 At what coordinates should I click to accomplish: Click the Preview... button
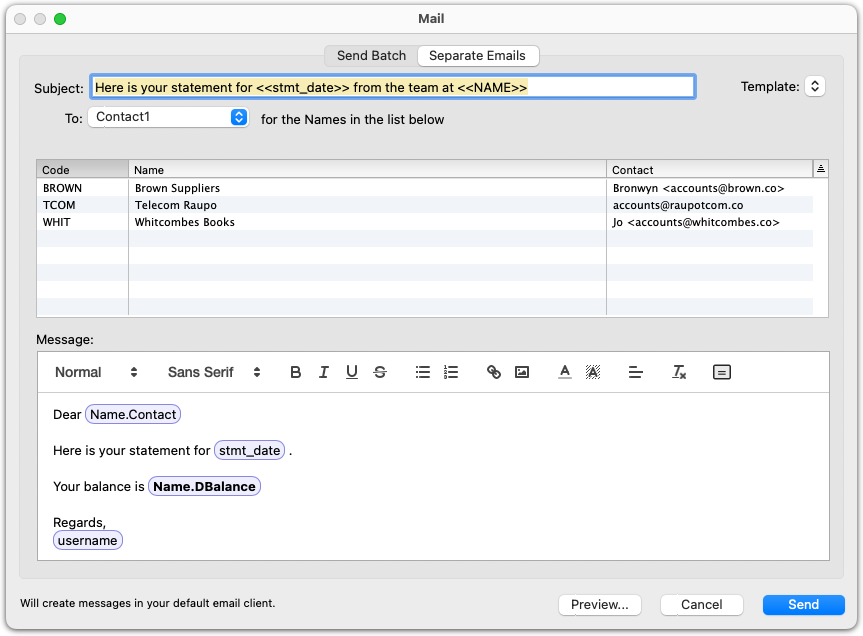[x=599, y=604]
